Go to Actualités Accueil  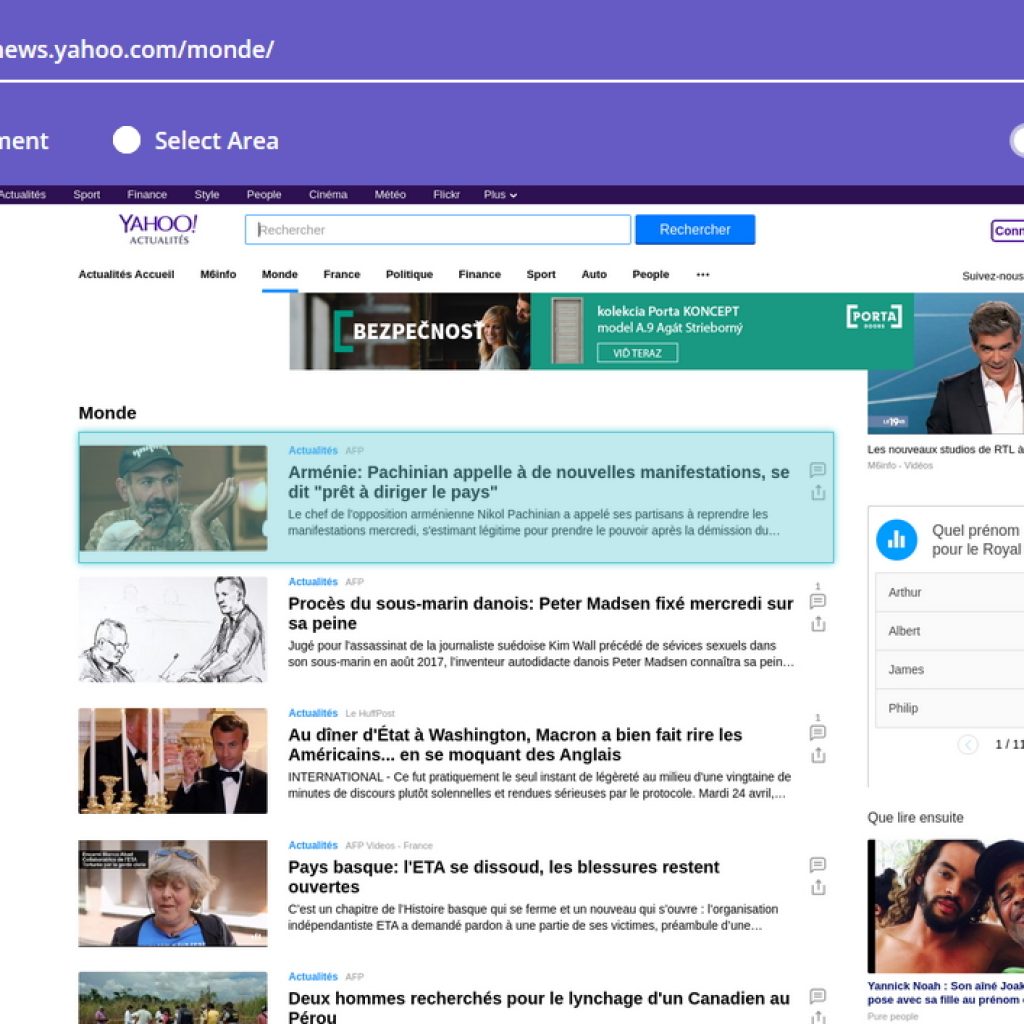click(x=126, y=274)
